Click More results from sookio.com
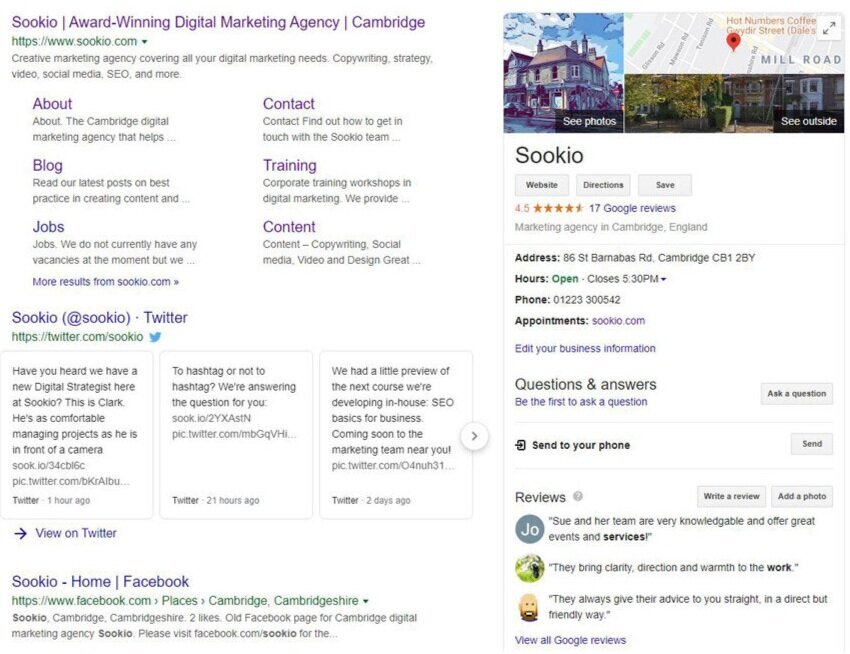The width and height of the screenshot is (850, 654). [x=106, y=282]
